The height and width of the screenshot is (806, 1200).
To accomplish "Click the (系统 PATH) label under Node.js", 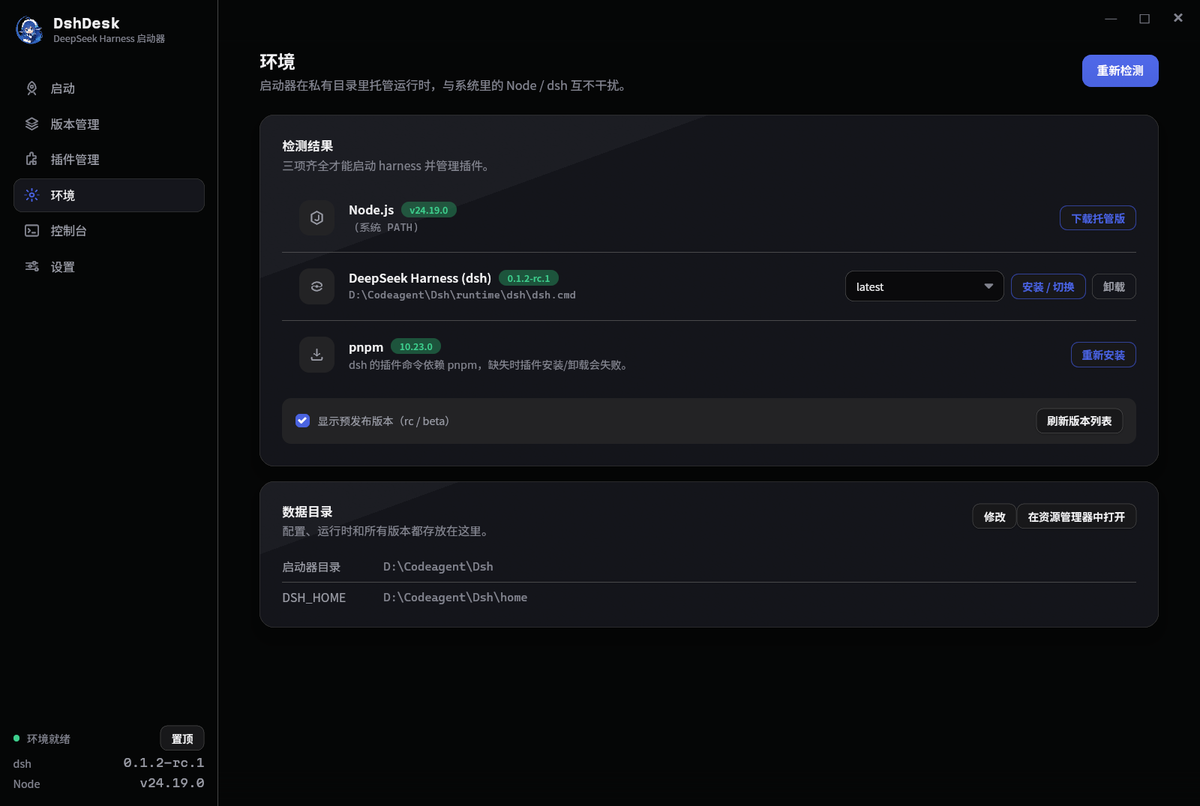I will (385, 227).
